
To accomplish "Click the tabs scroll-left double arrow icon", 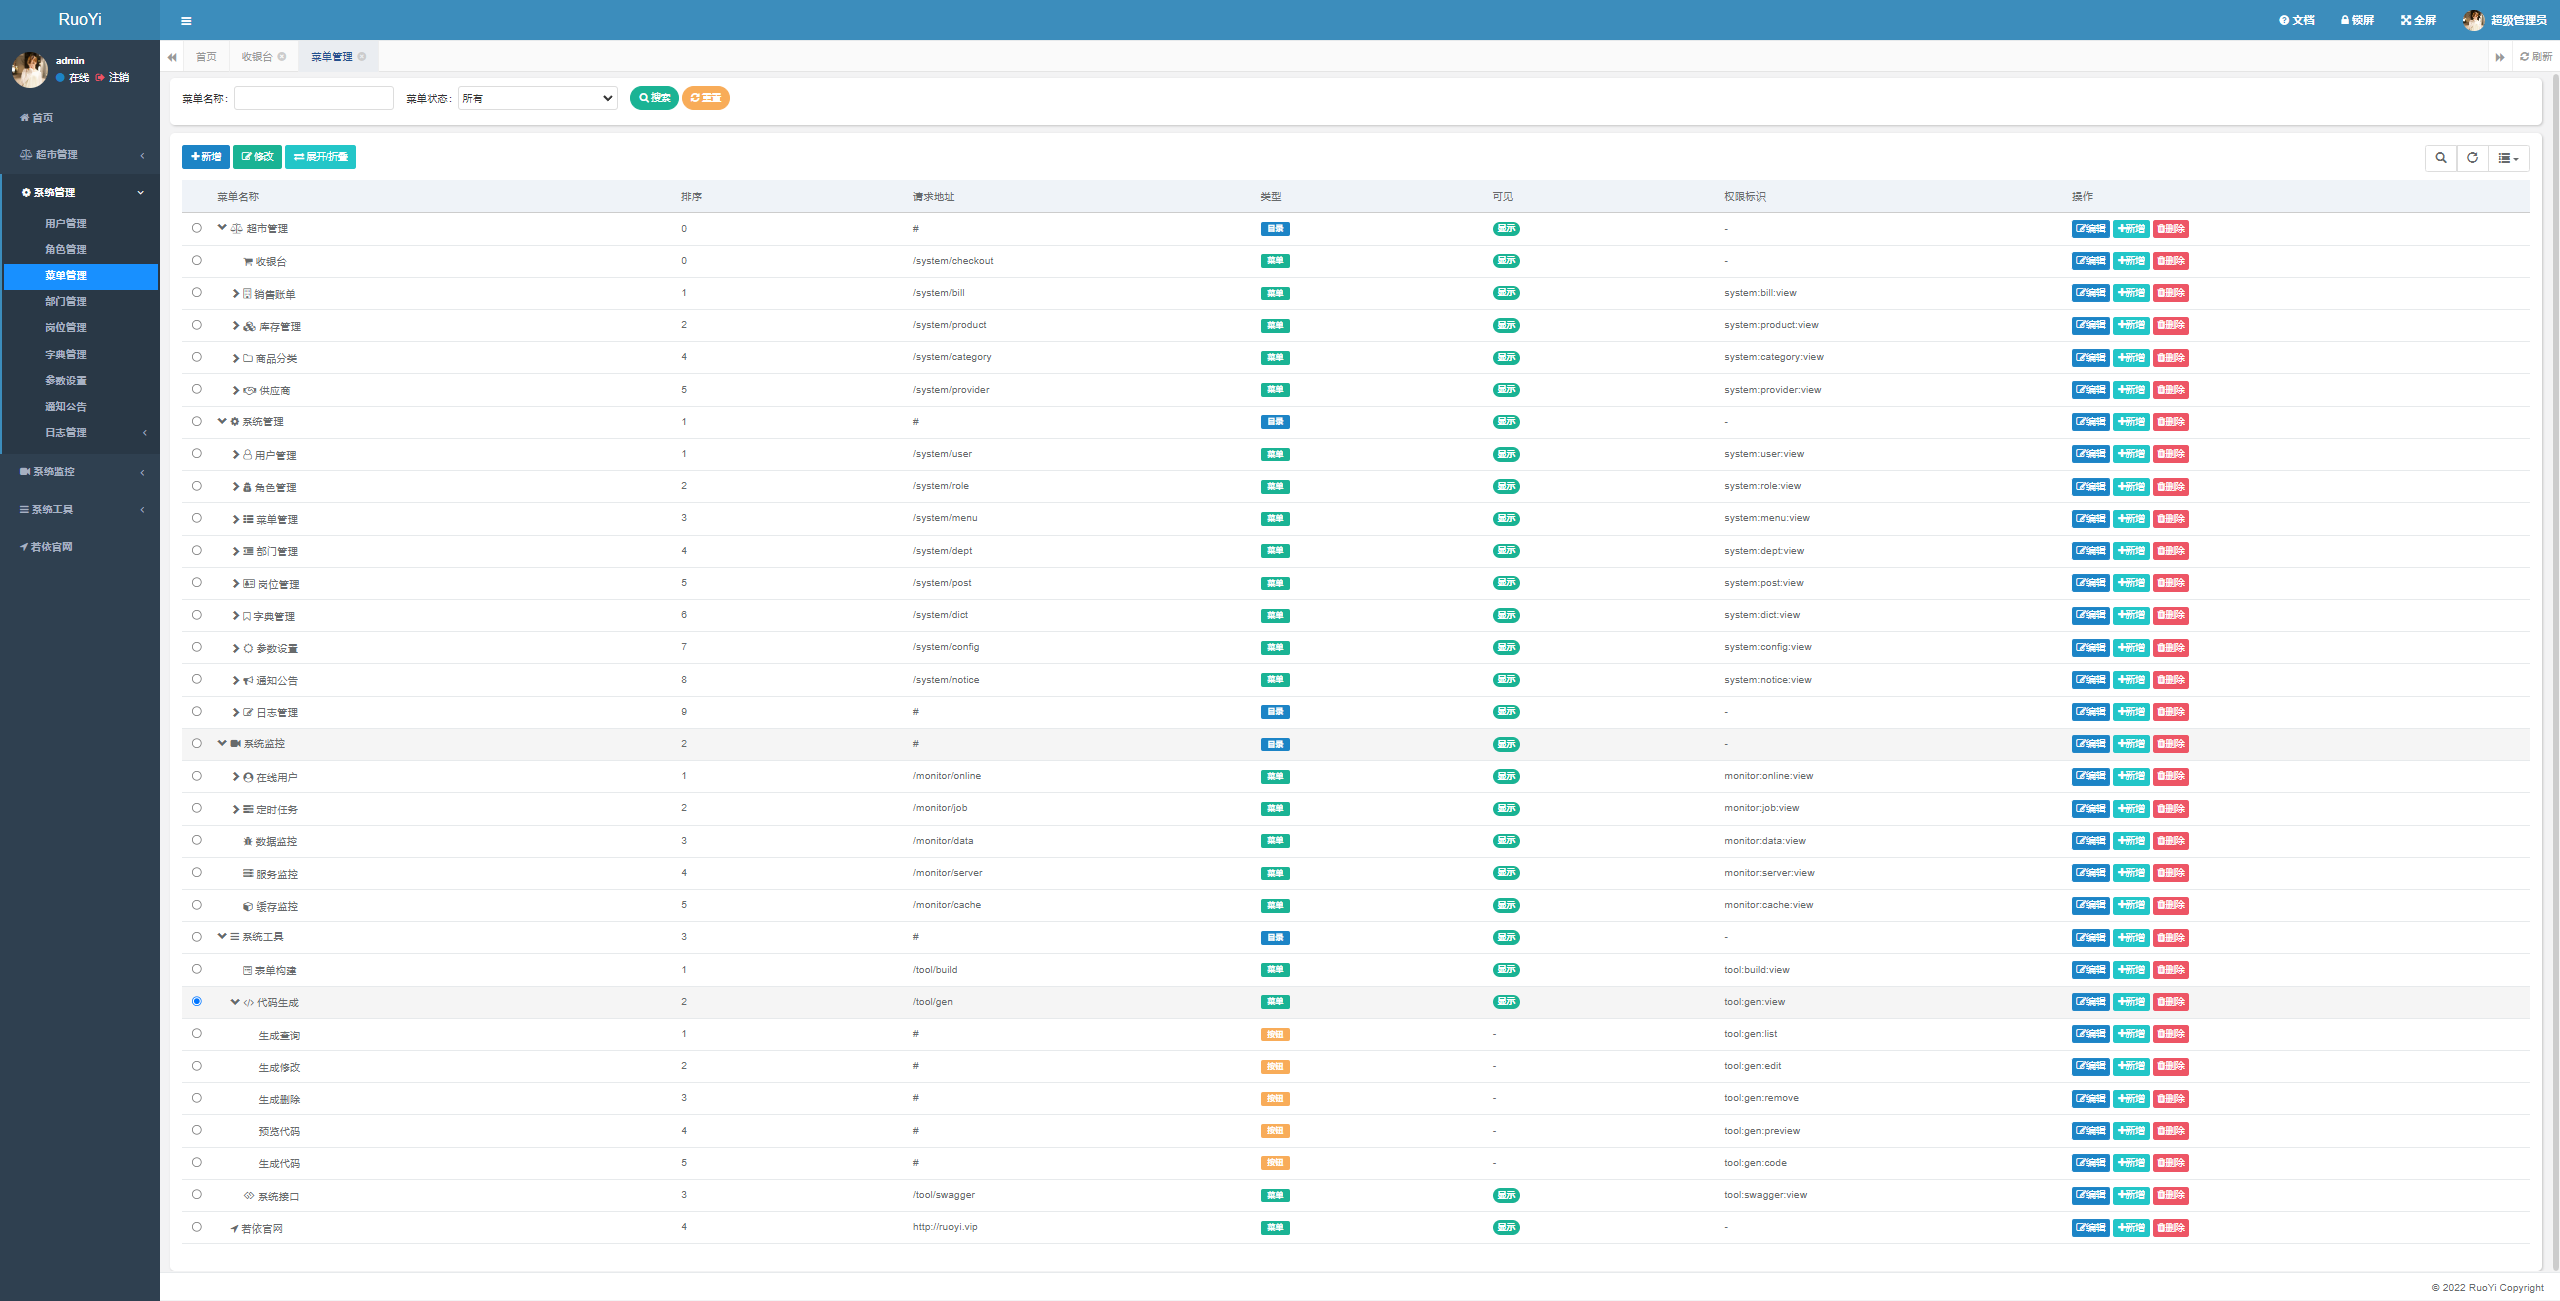I will 172,57.
